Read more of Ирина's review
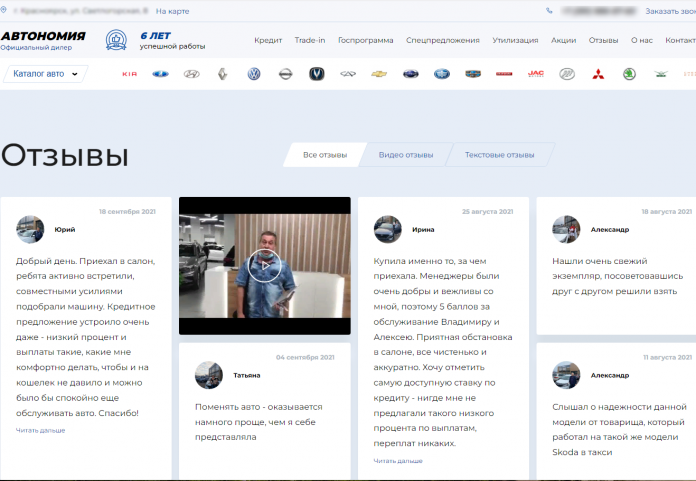The image size is (696, 481). (x=398, y=461)
